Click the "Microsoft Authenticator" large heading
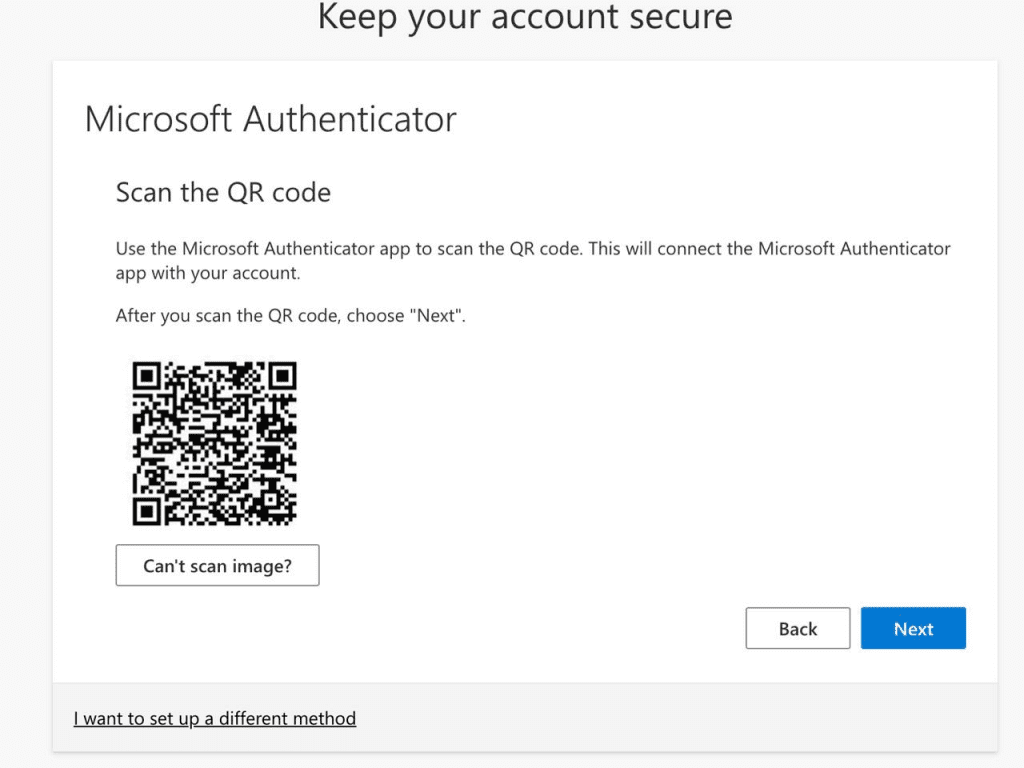This screenshot has height=768, width=1024. [270, 119]
